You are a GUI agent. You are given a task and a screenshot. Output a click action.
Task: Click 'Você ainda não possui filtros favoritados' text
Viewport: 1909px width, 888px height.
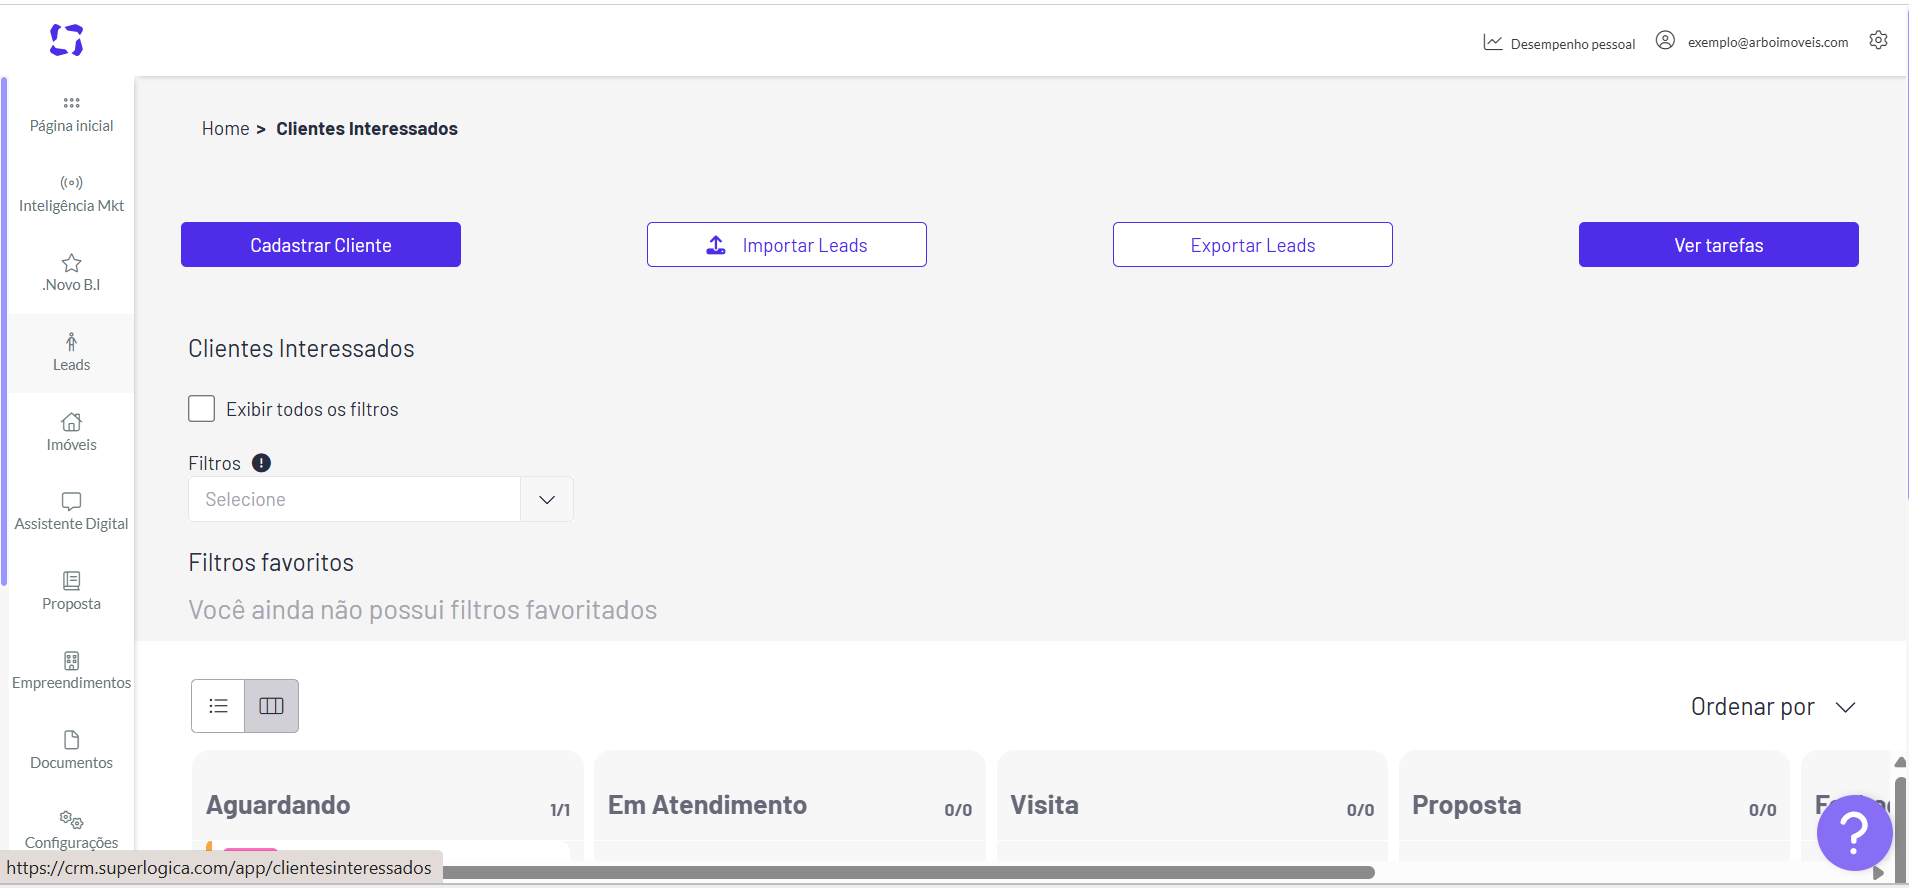(x=422, y=610)
